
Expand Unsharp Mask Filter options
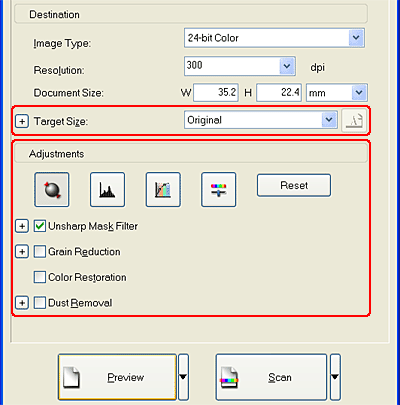(x=22, y=226)
